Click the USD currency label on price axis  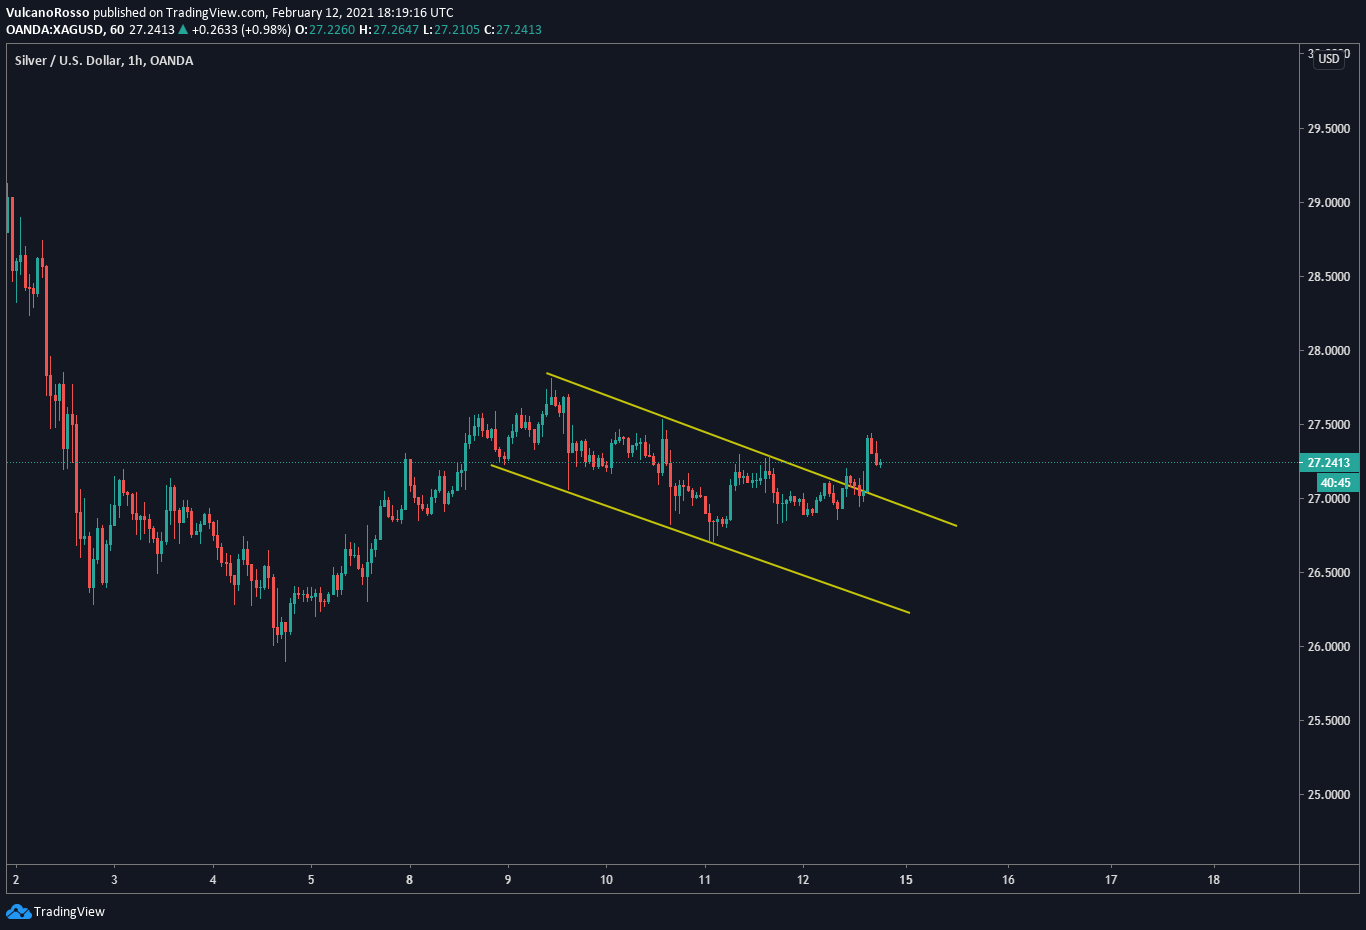[1329, 59]
